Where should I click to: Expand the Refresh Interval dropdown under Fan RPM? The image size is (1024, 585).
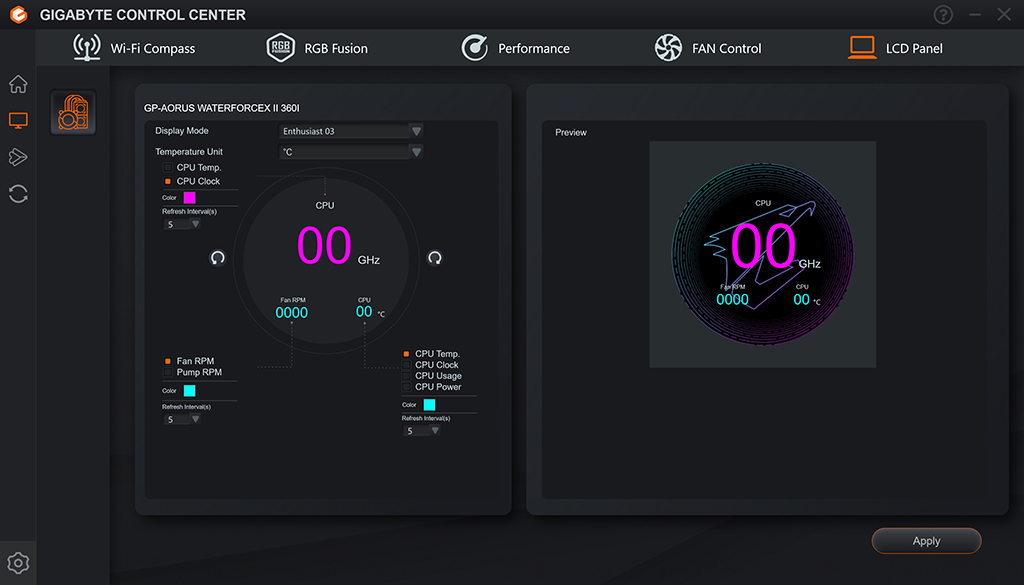pos(182,419)
